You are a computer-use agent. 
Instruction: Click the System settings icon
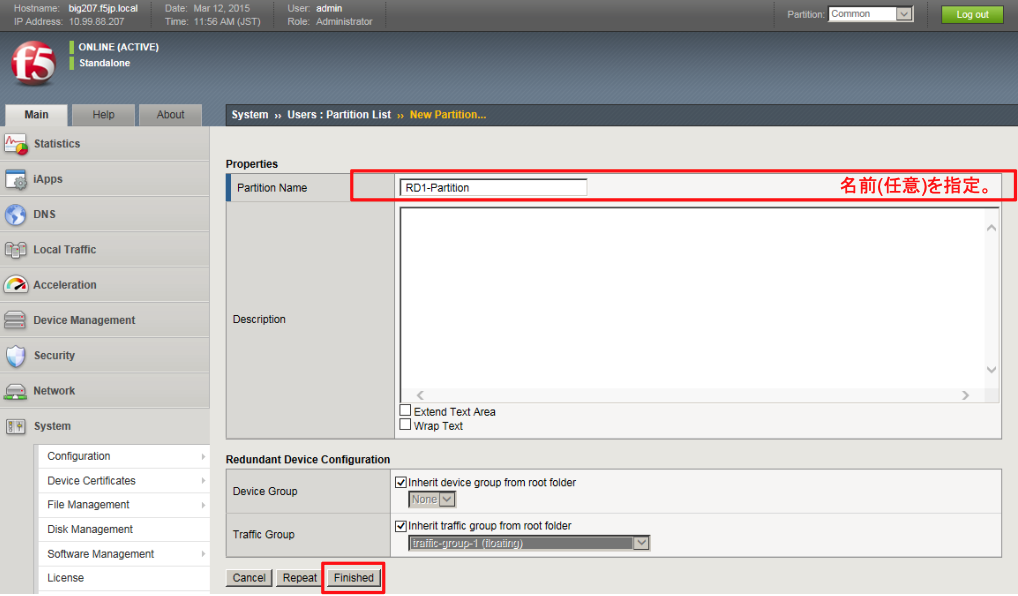(16, 427)
